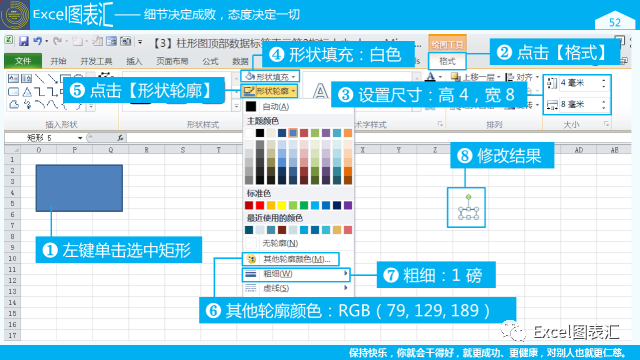Open the 粗细(W) weight submenu
640x360 pixels.
[x=296, y=273]
